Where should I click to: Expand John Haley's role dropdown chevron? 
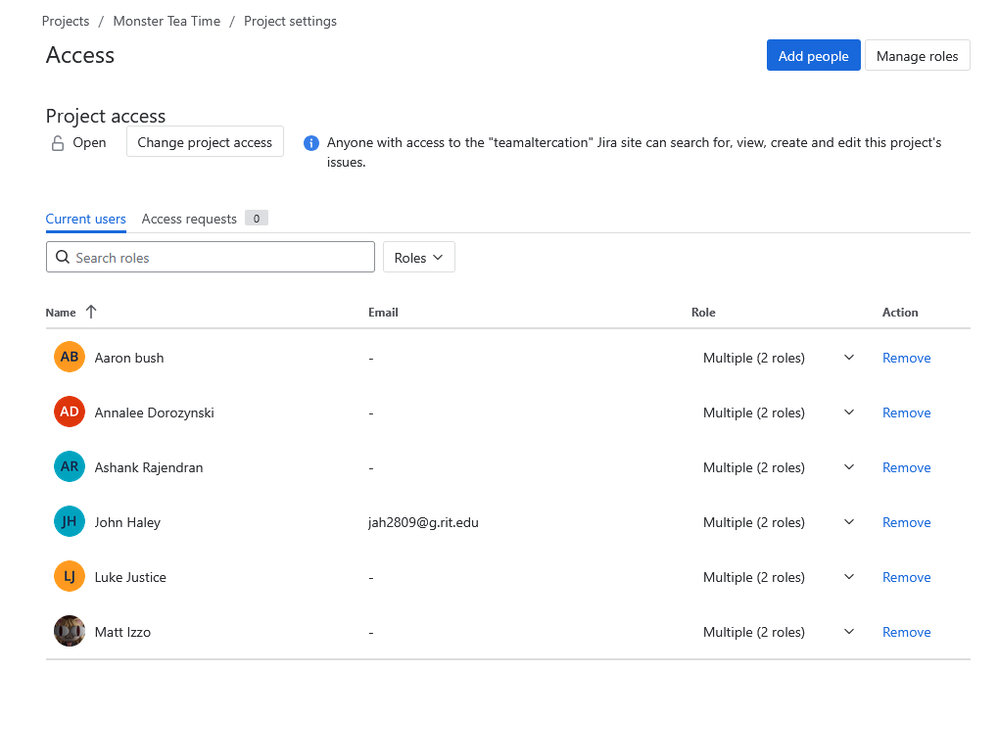[x=849, y=522]
